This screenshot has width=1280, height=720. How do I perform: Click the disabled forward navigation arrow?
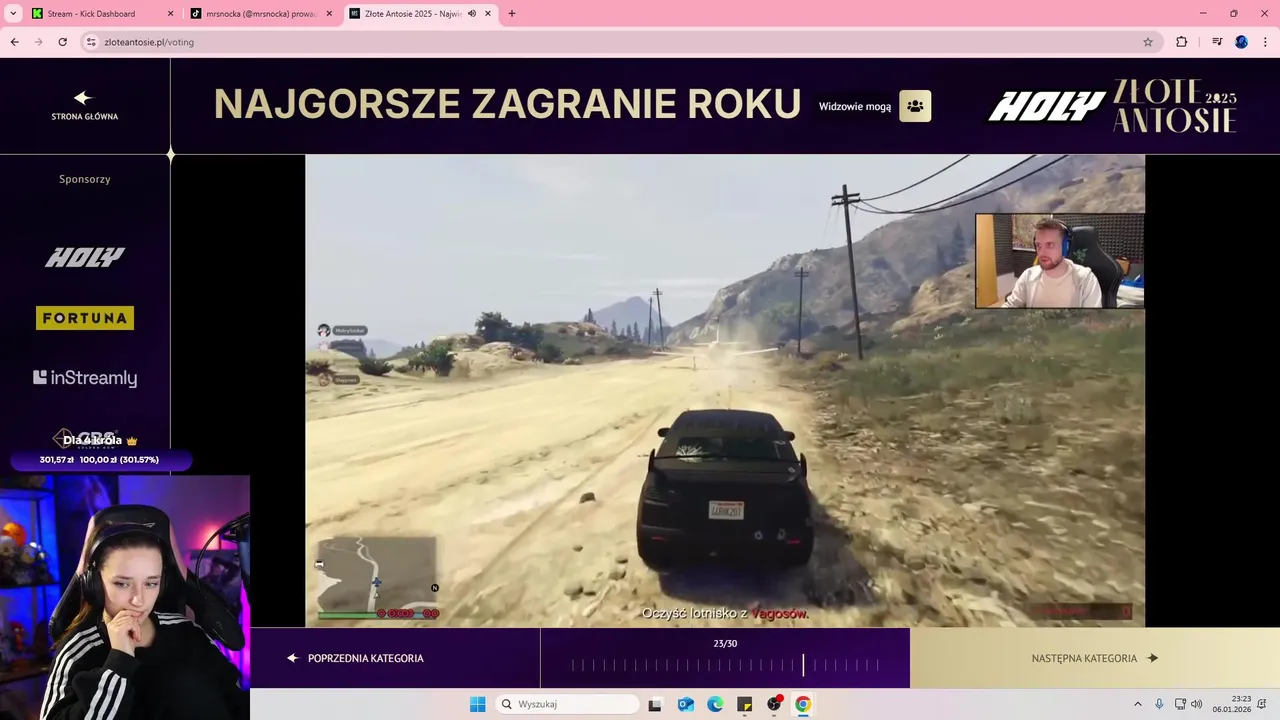[x=39, y=42]
